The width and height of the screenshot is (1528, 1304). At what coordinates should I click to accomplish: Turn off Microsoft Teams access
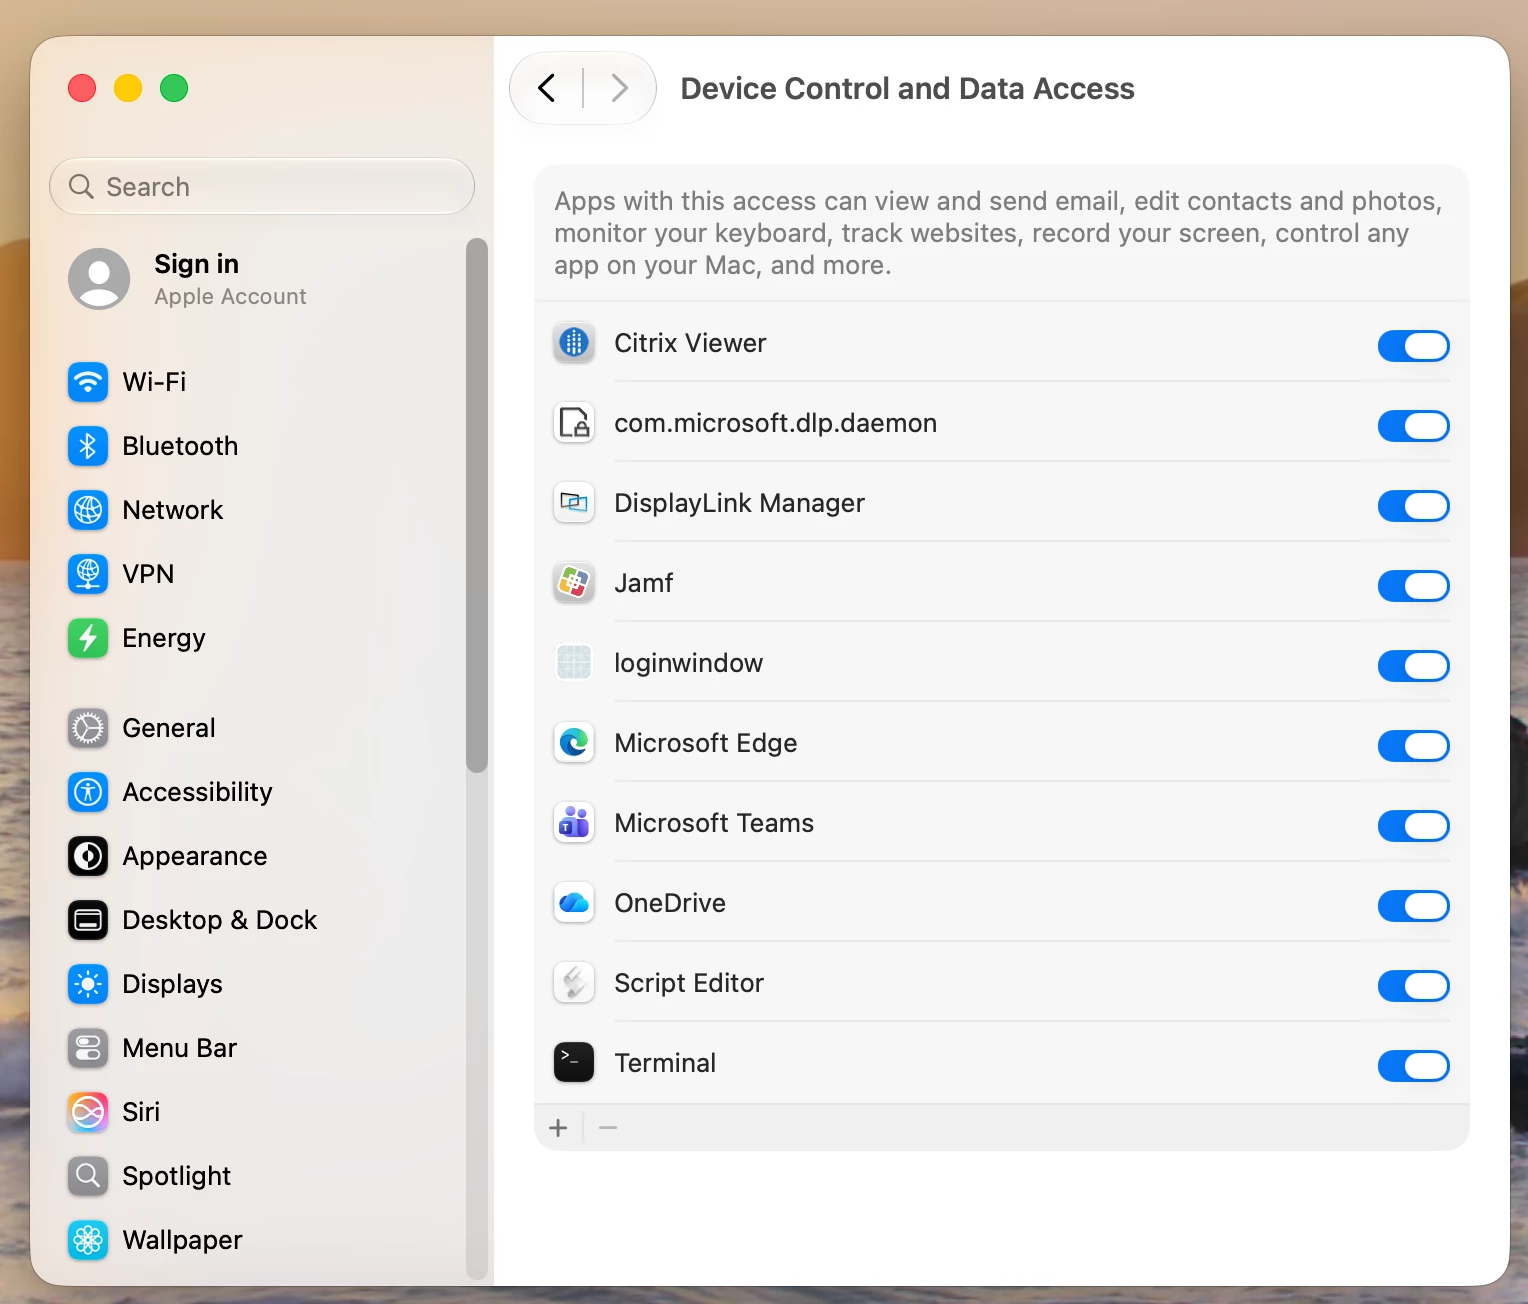1413,826
